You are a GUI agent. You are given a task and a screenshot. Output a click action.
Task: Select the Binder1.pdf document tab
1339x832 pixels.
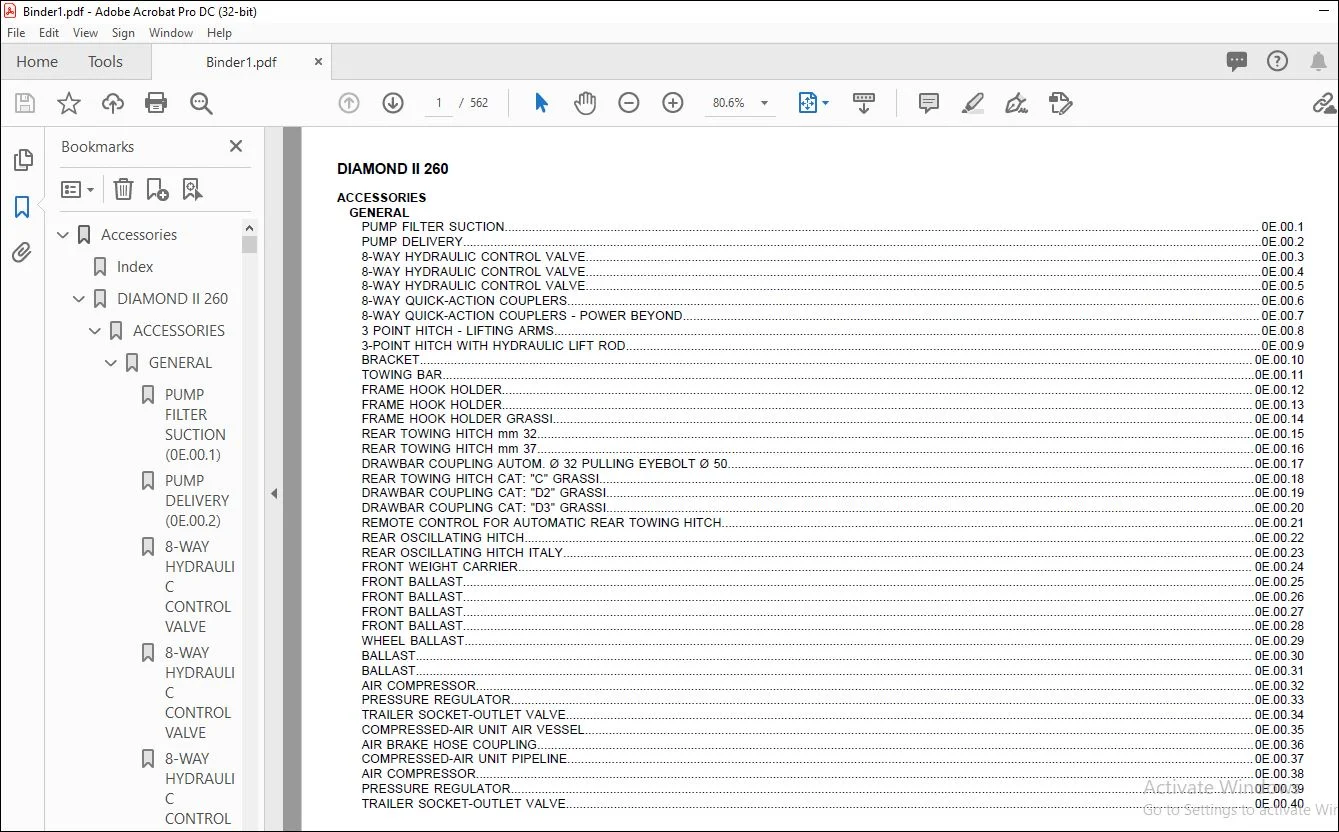[241, 62]
